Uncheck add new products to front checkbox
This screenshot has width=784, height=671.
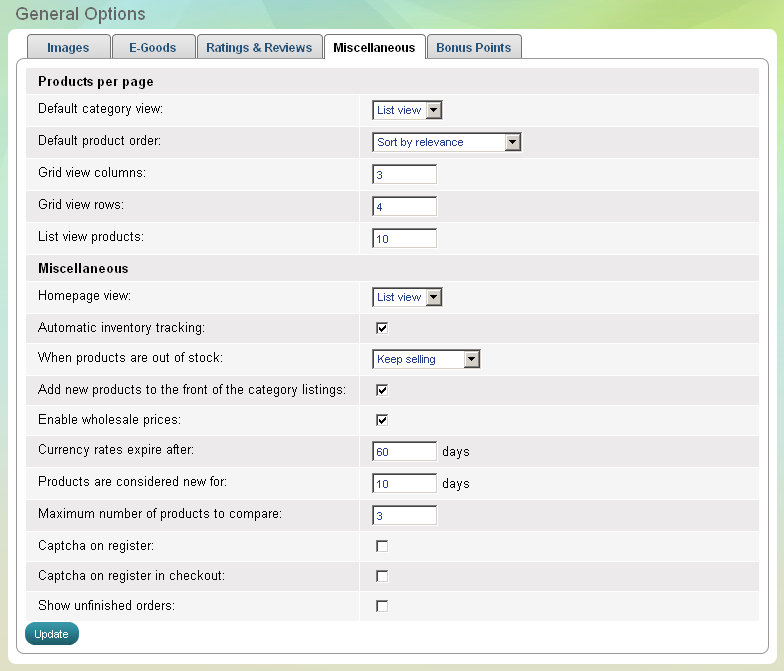pos(382,390)
